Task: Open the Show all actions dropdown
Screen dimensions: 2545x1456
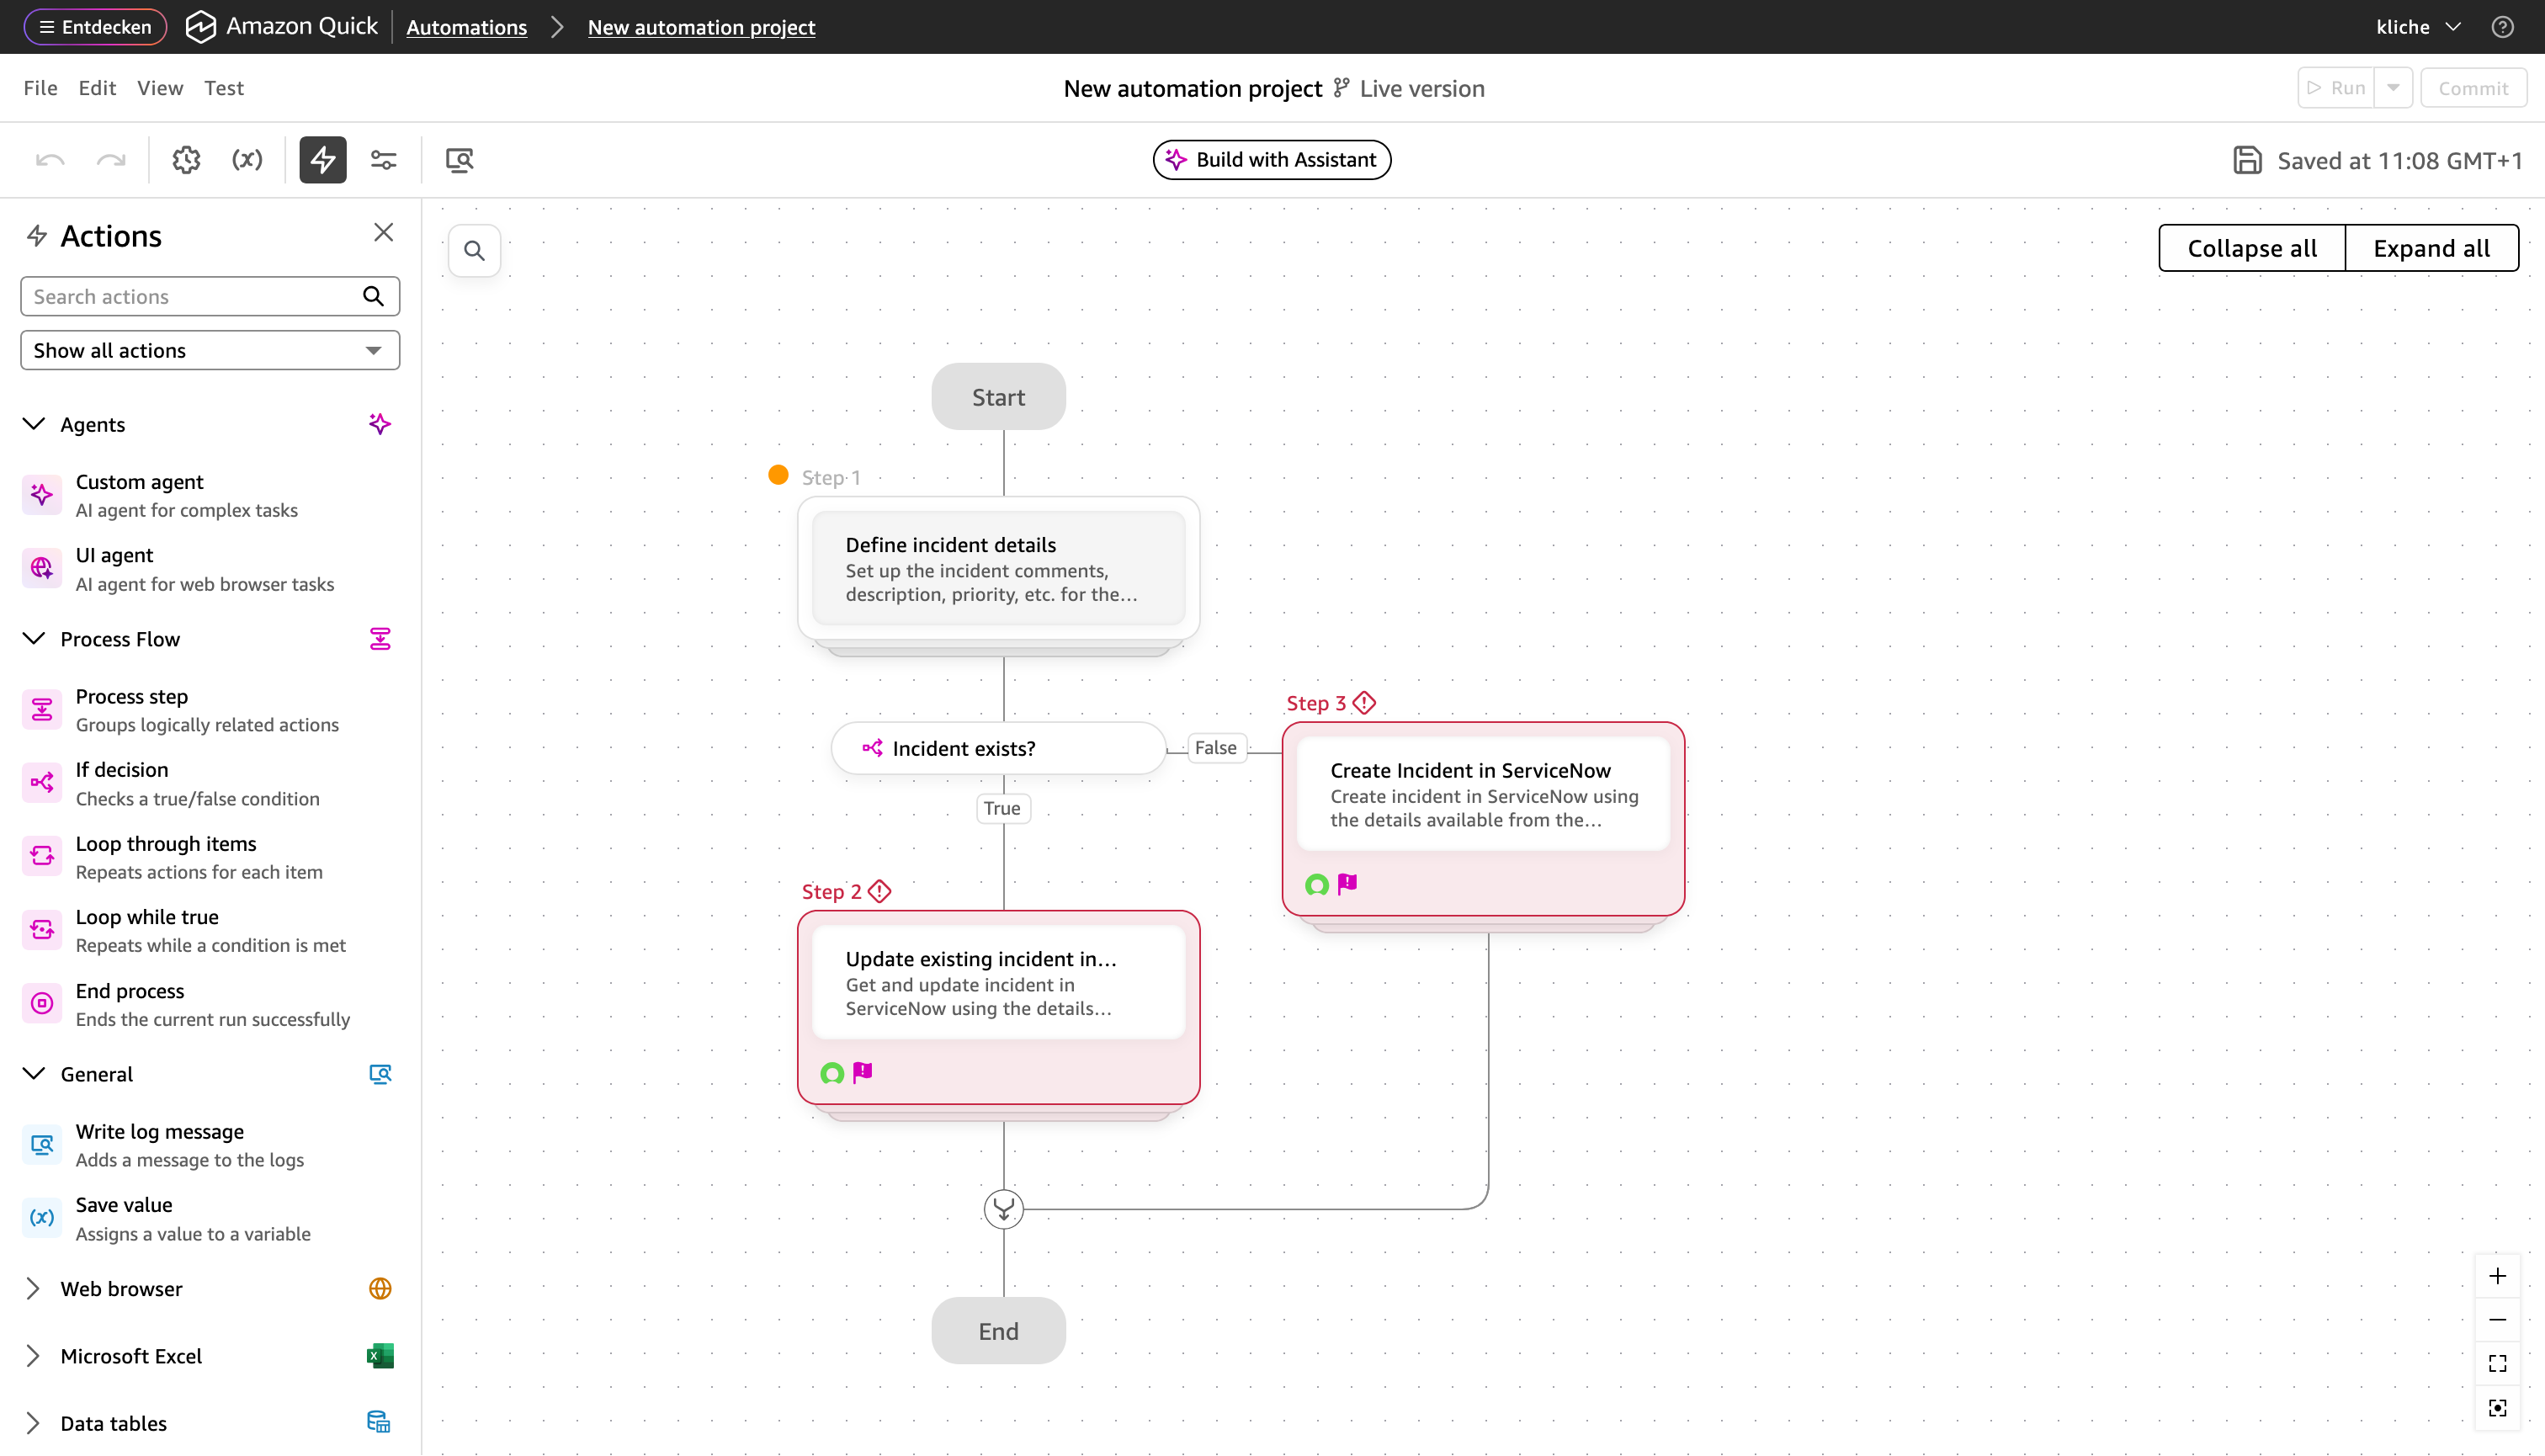Action: pyautogui.click(x=210, y=350)
